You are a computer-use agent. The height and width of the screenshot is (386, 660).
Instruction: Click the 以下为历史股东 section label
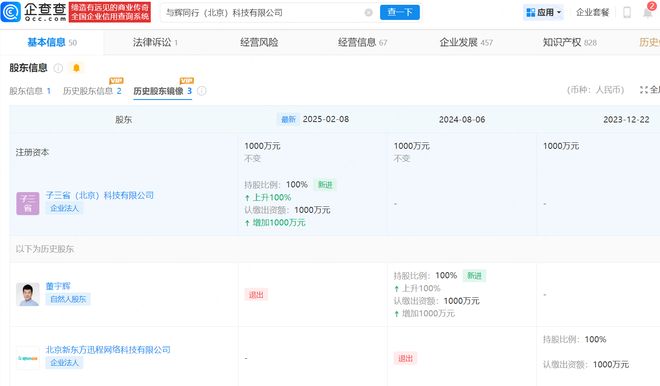(x=45, y=249)
